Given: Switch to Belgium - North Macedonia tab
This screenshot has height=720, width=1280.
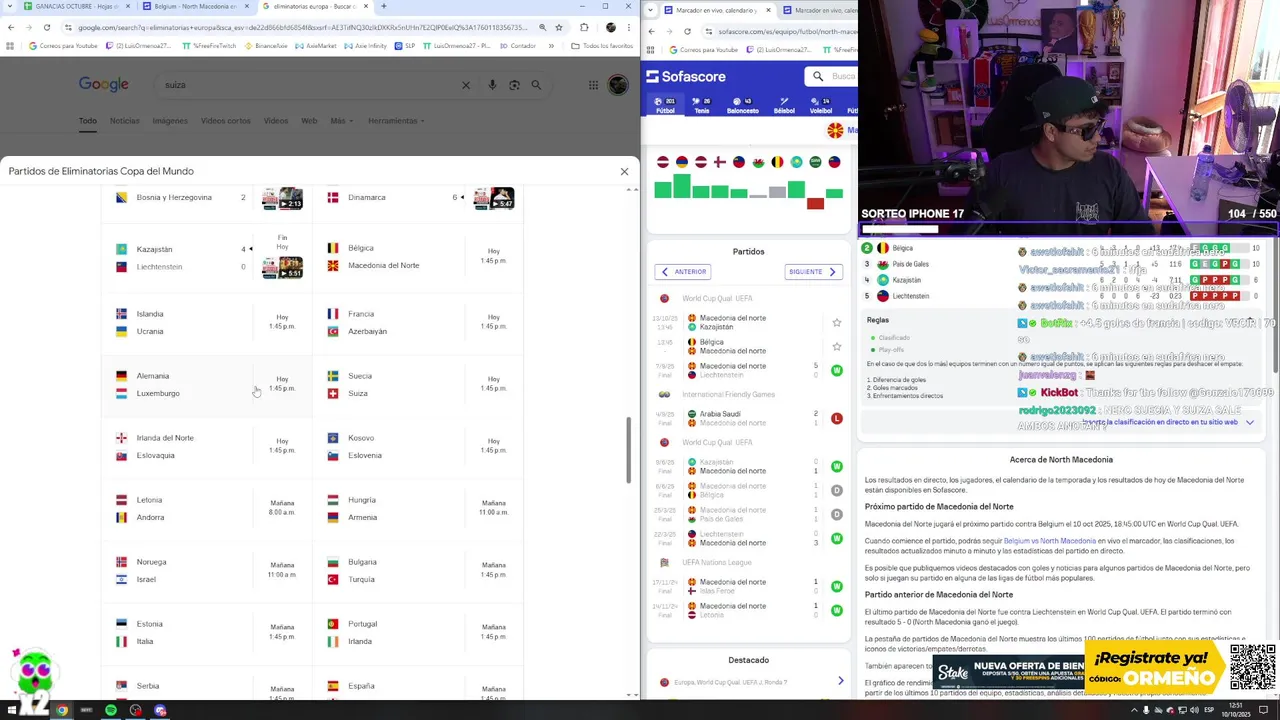Looking at the screenshot, I should pos(195,6).
